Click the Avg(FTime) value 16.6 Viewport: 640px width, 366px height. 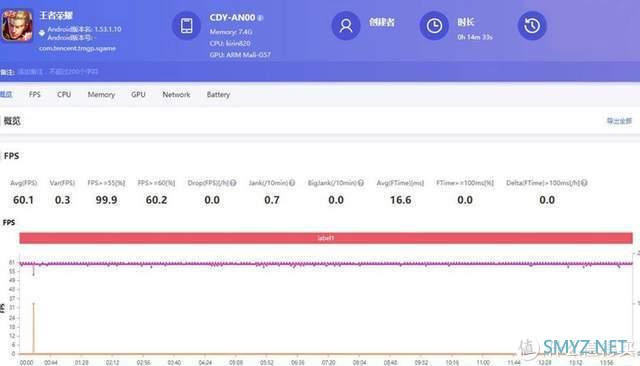(400, 200)
